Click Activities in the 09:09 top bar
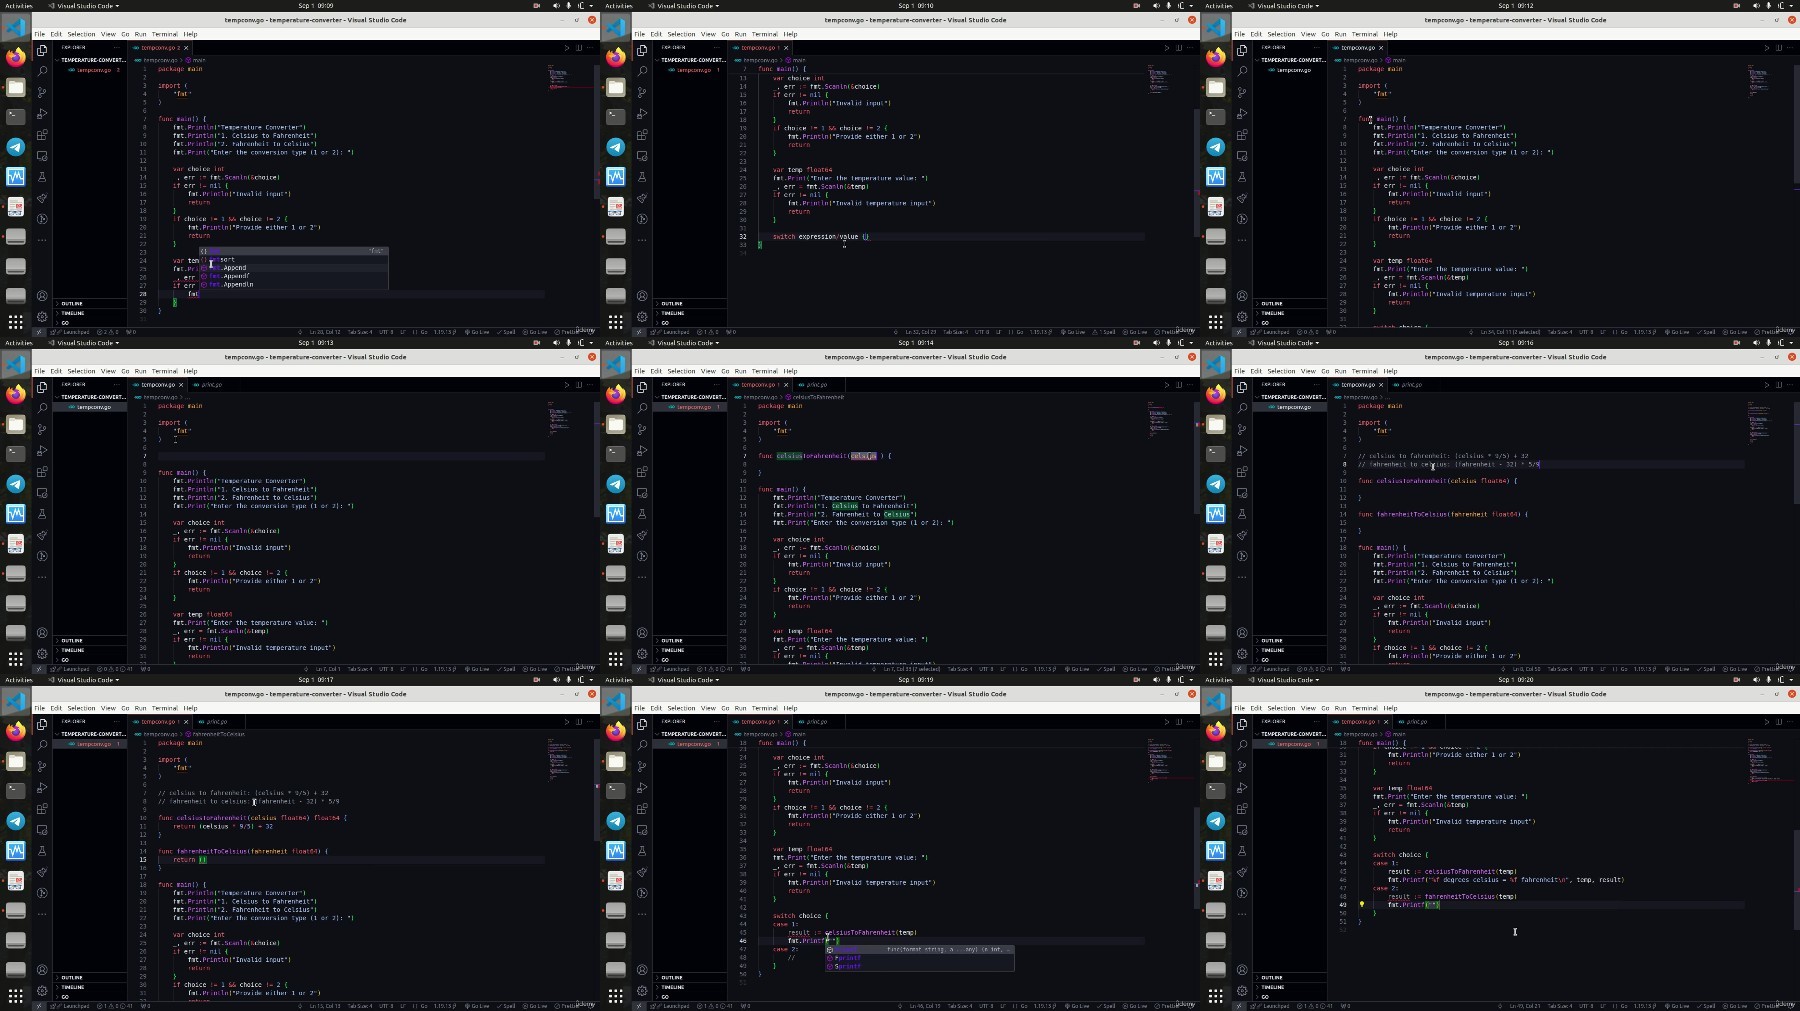 click(19, 5)
